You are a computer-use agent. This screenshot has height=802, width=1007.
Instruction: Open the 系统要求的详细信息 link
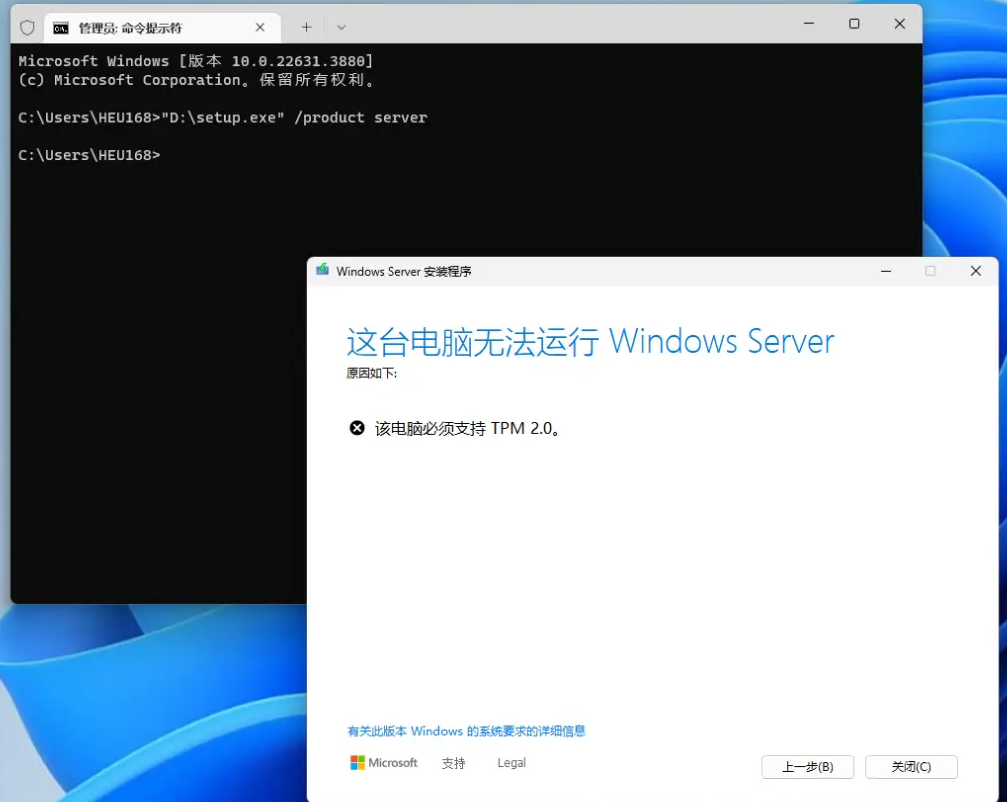point(466,731)
